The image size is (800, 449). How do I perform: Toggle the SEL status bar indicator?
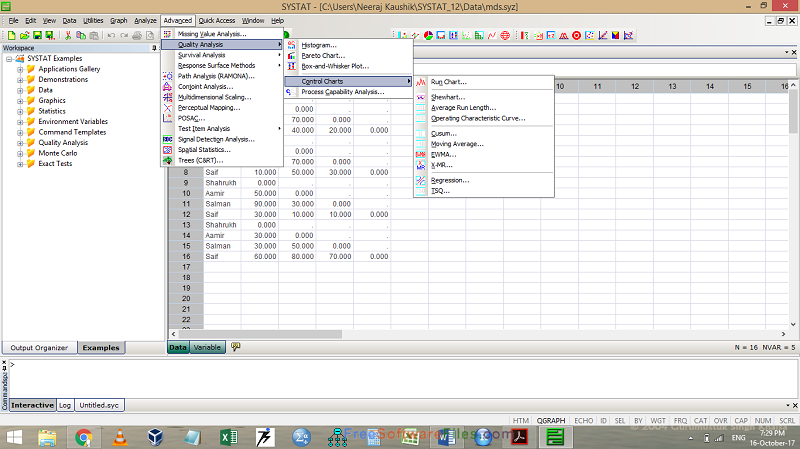pos(620,420)
